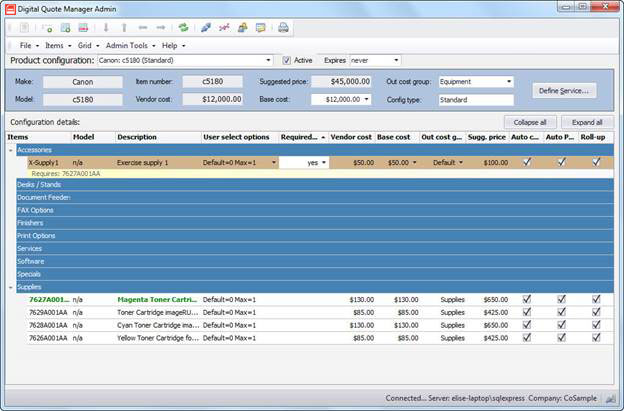Open the Product configuration dropdown
This screenshot has height=411, width=624.
tap(269, 60)
